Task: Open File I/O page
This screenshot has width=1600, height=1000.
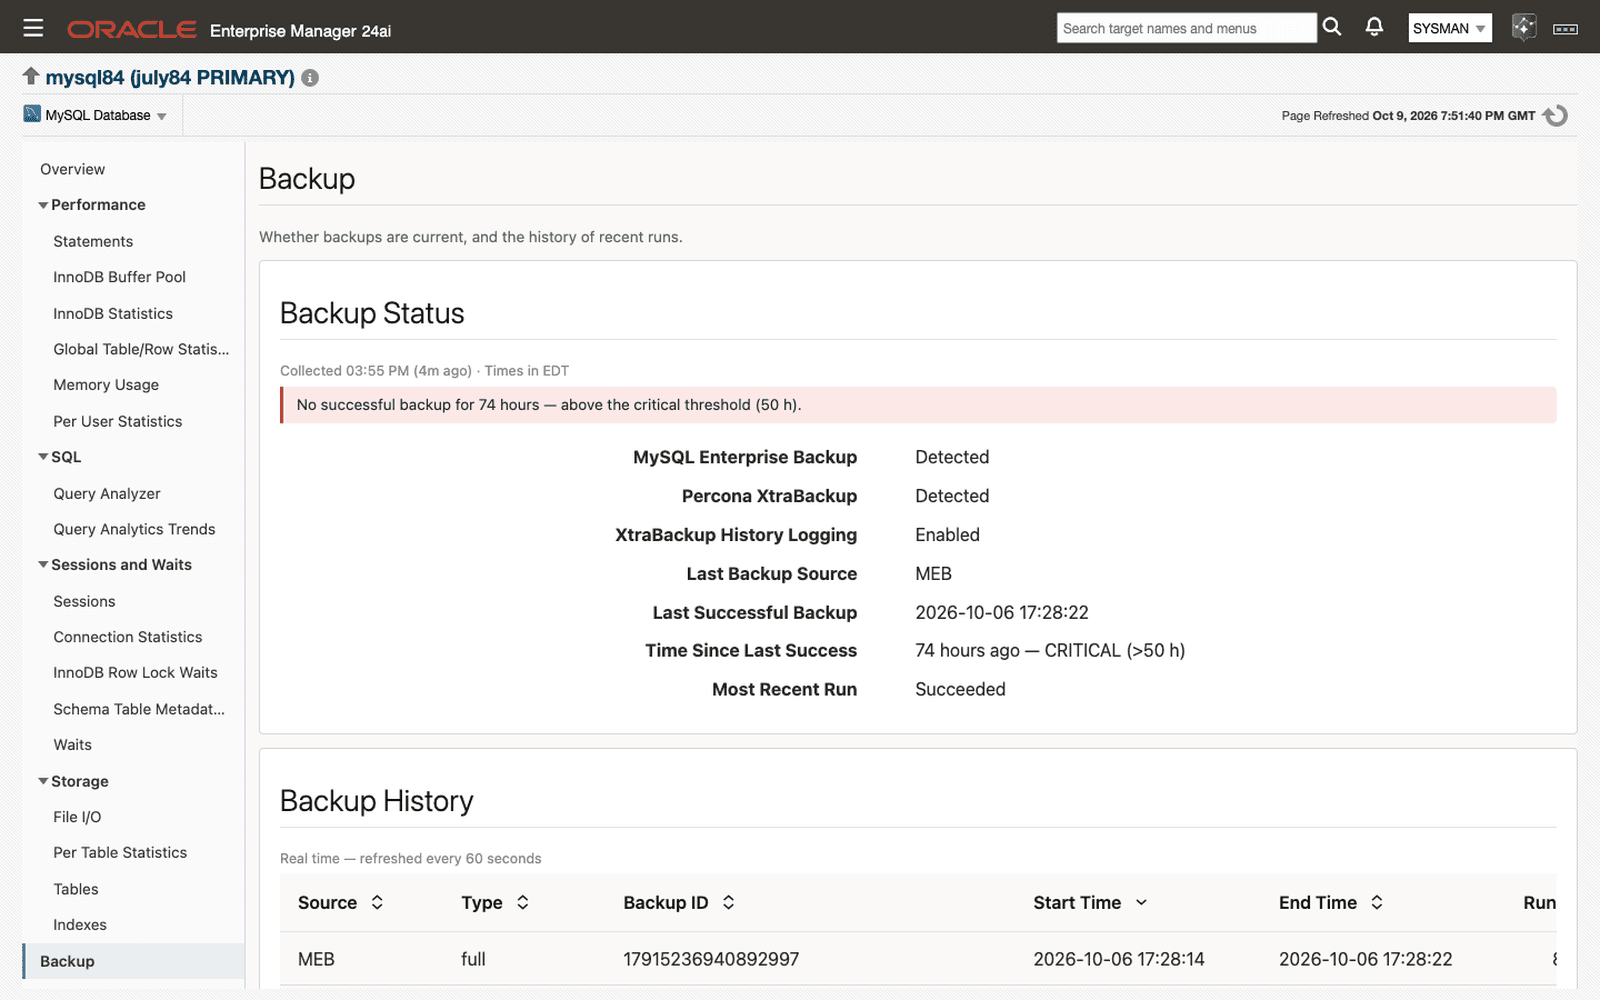Action: [x=77, y=817]
